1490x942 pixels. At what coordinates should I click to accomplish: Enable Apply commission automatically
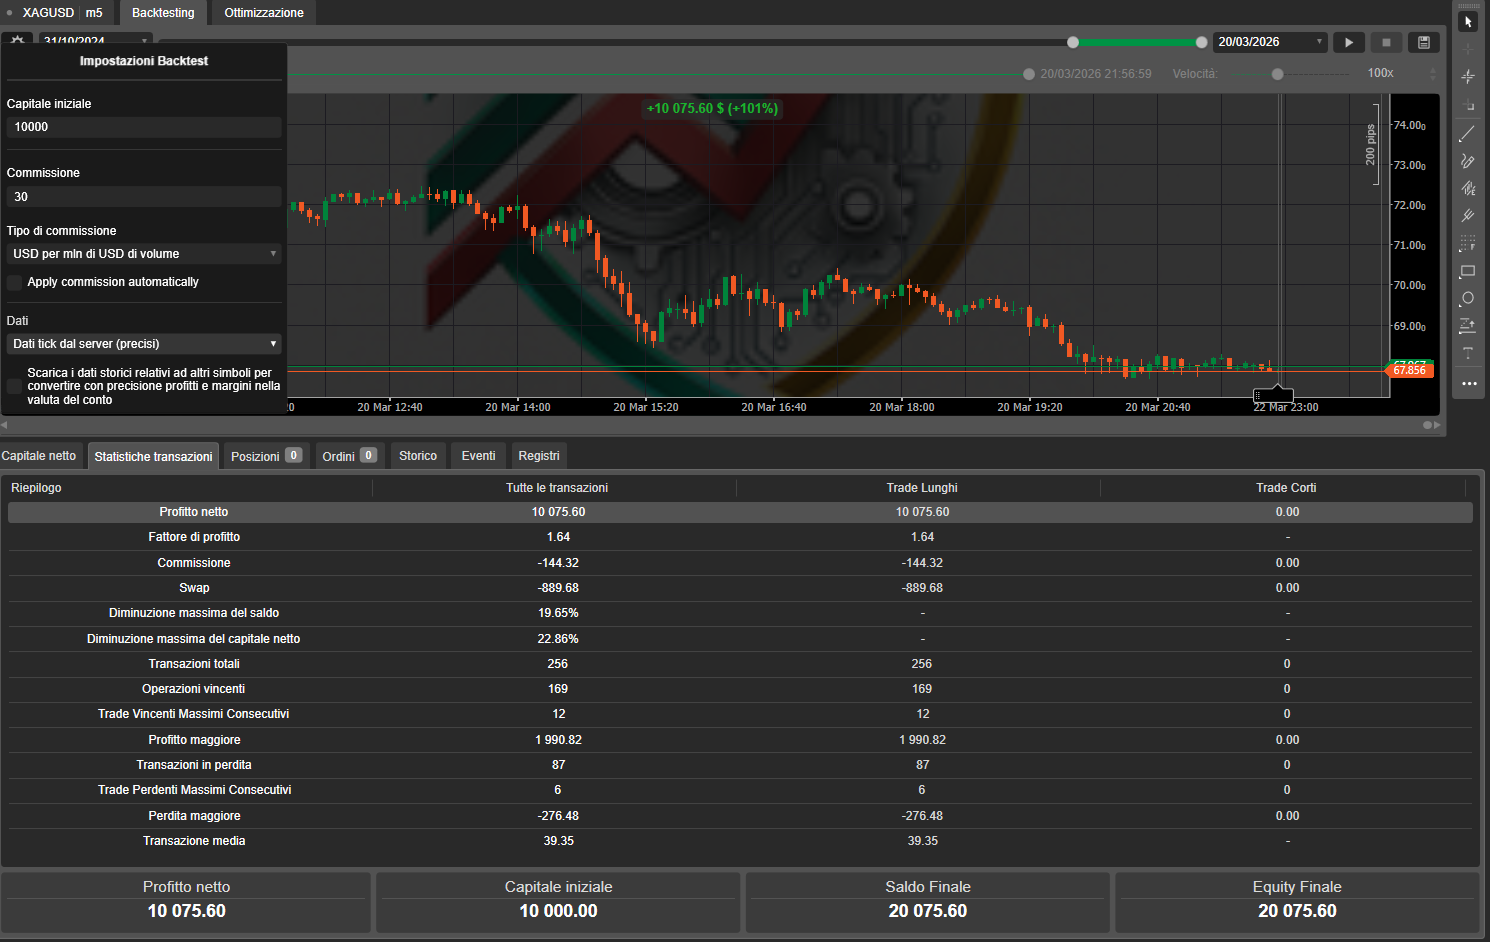click(14, 282)
